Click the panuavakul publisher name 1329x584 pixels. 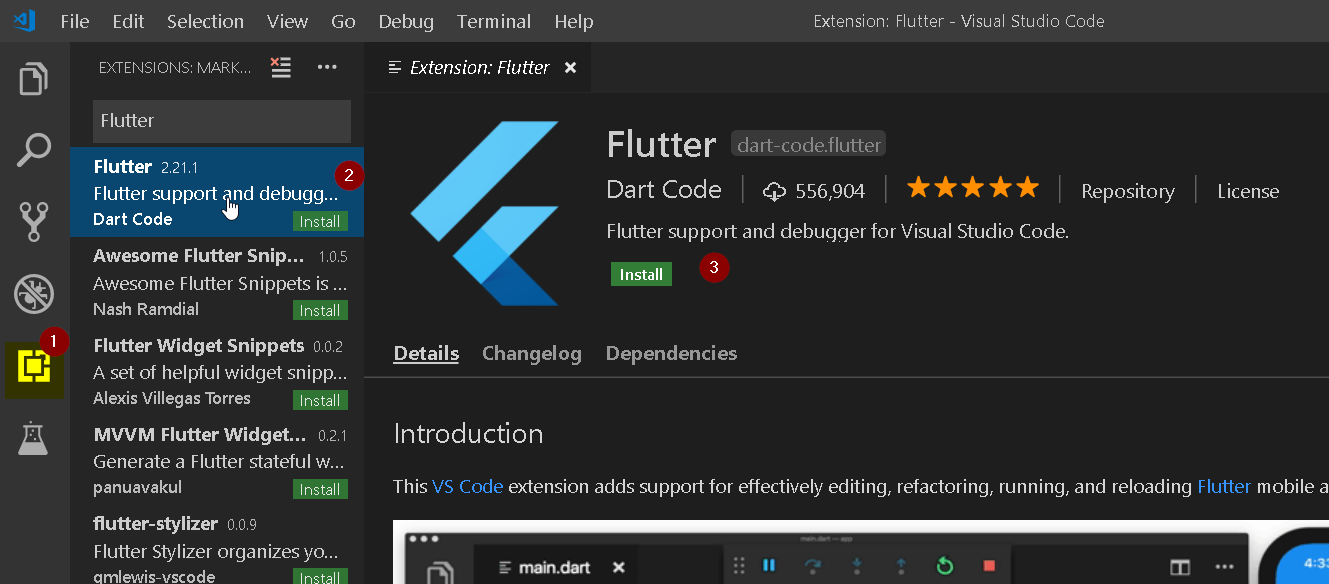138,487
